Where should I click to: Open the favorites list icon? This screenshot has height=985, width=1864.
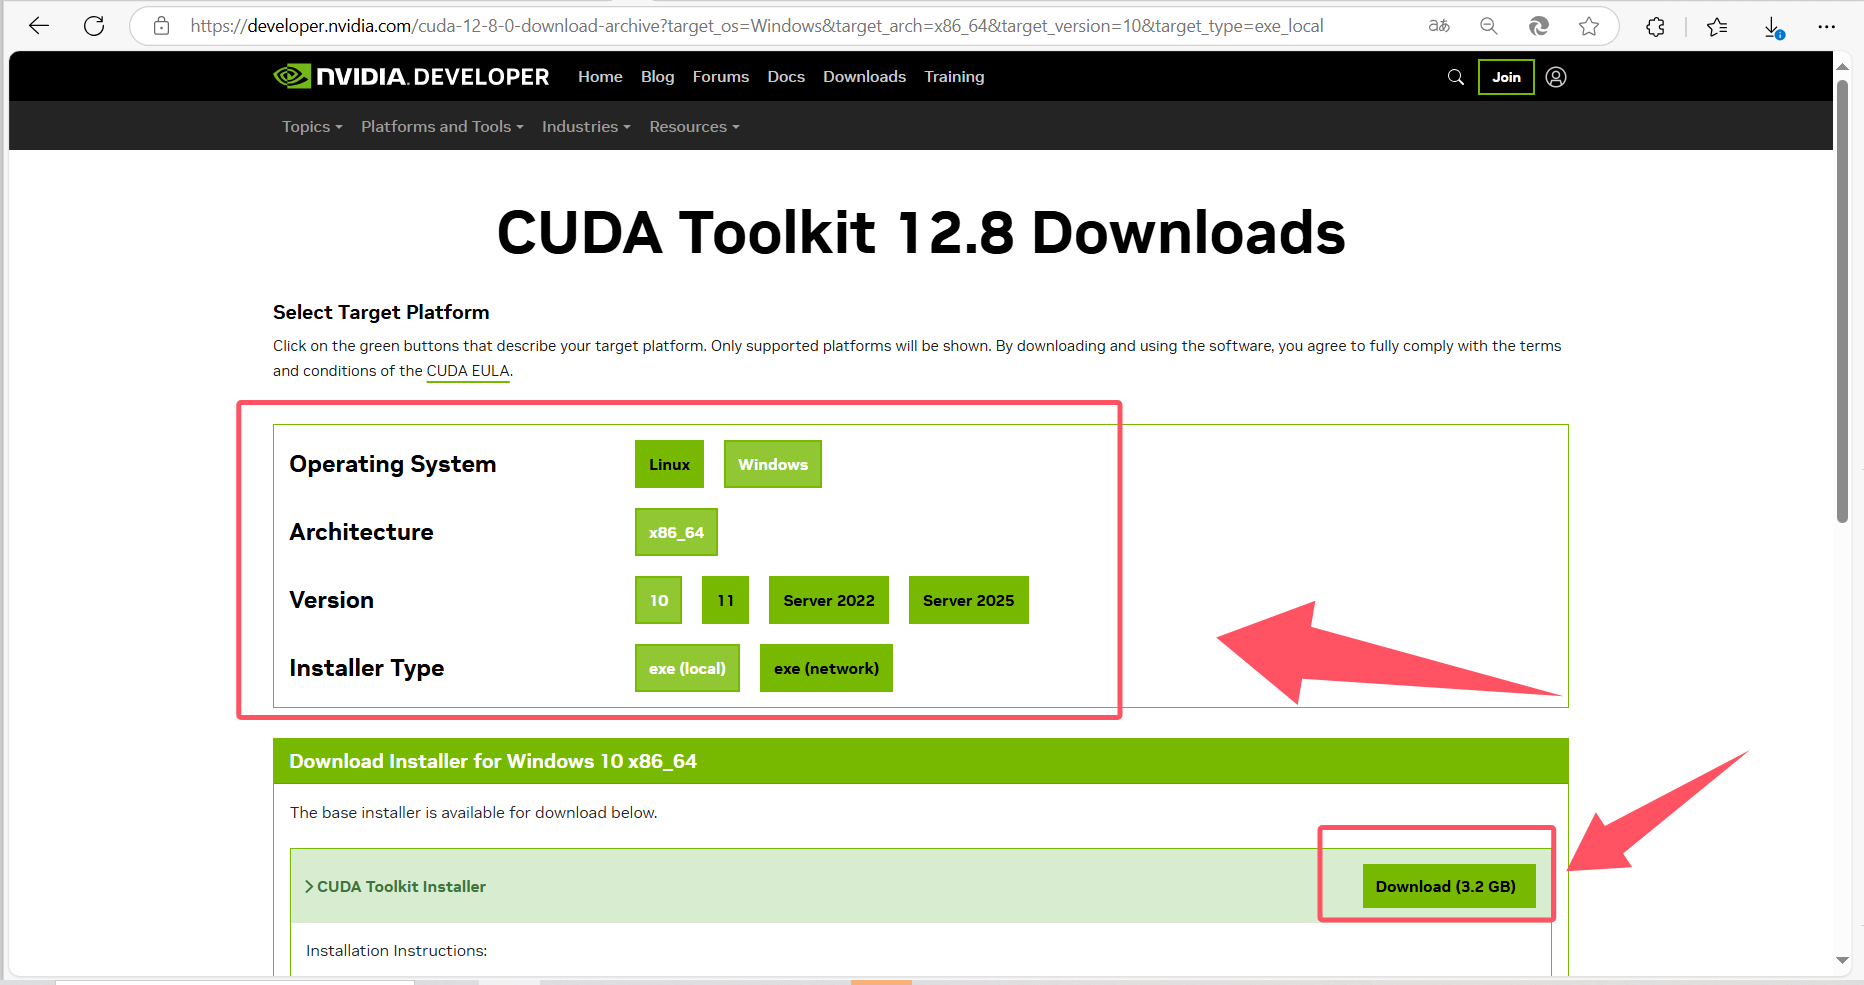pos(1717,27)
